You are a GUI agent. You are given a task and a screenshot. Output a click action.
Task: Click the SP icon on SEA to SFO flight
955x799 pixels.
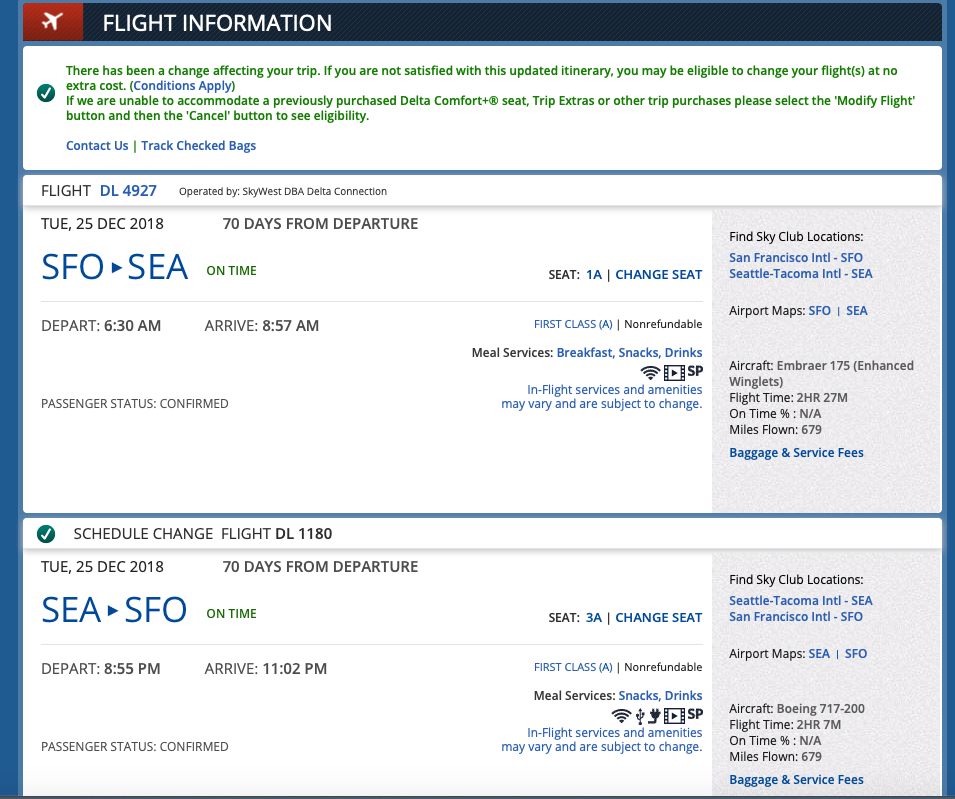tap(695, 714)
